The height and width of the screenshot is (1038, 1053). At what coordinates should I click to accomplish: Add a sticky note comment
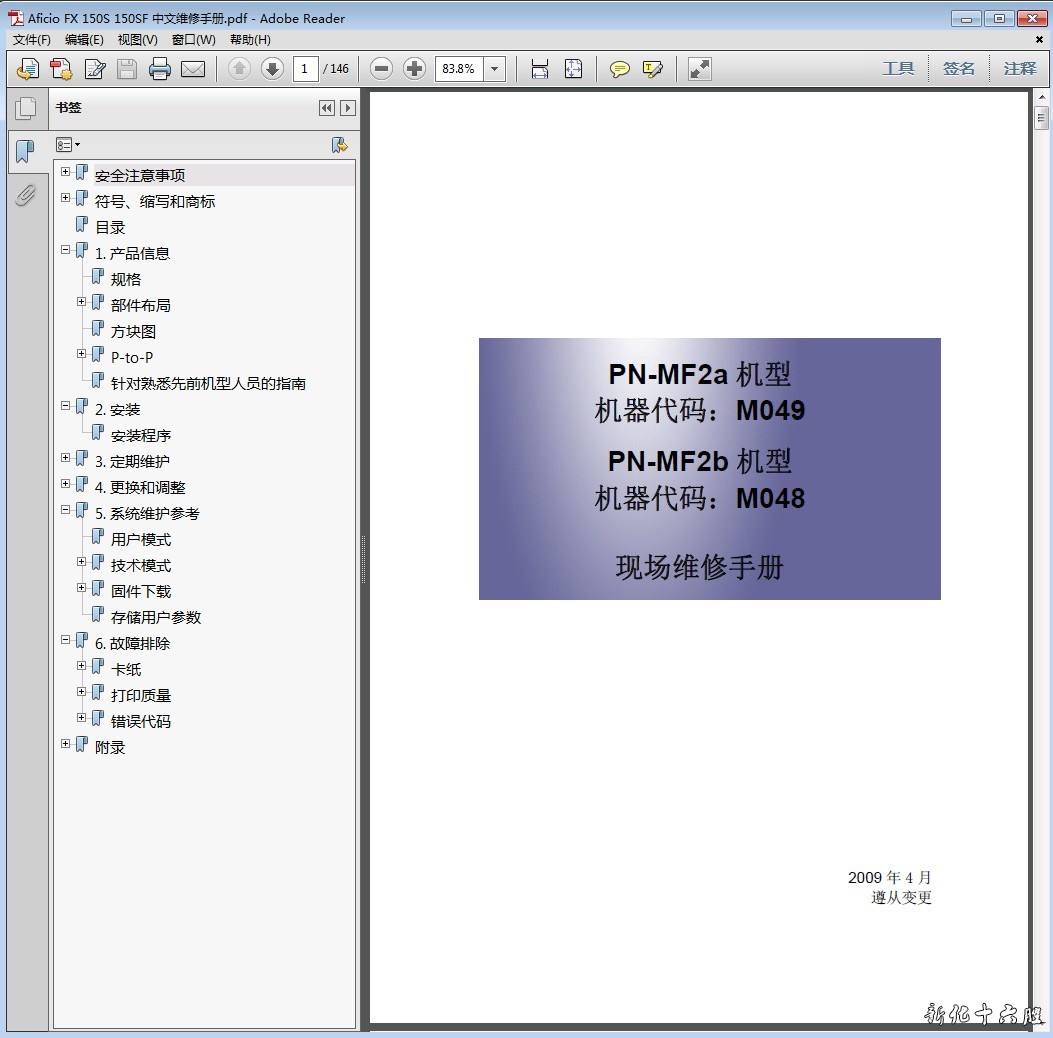(620, 69)
